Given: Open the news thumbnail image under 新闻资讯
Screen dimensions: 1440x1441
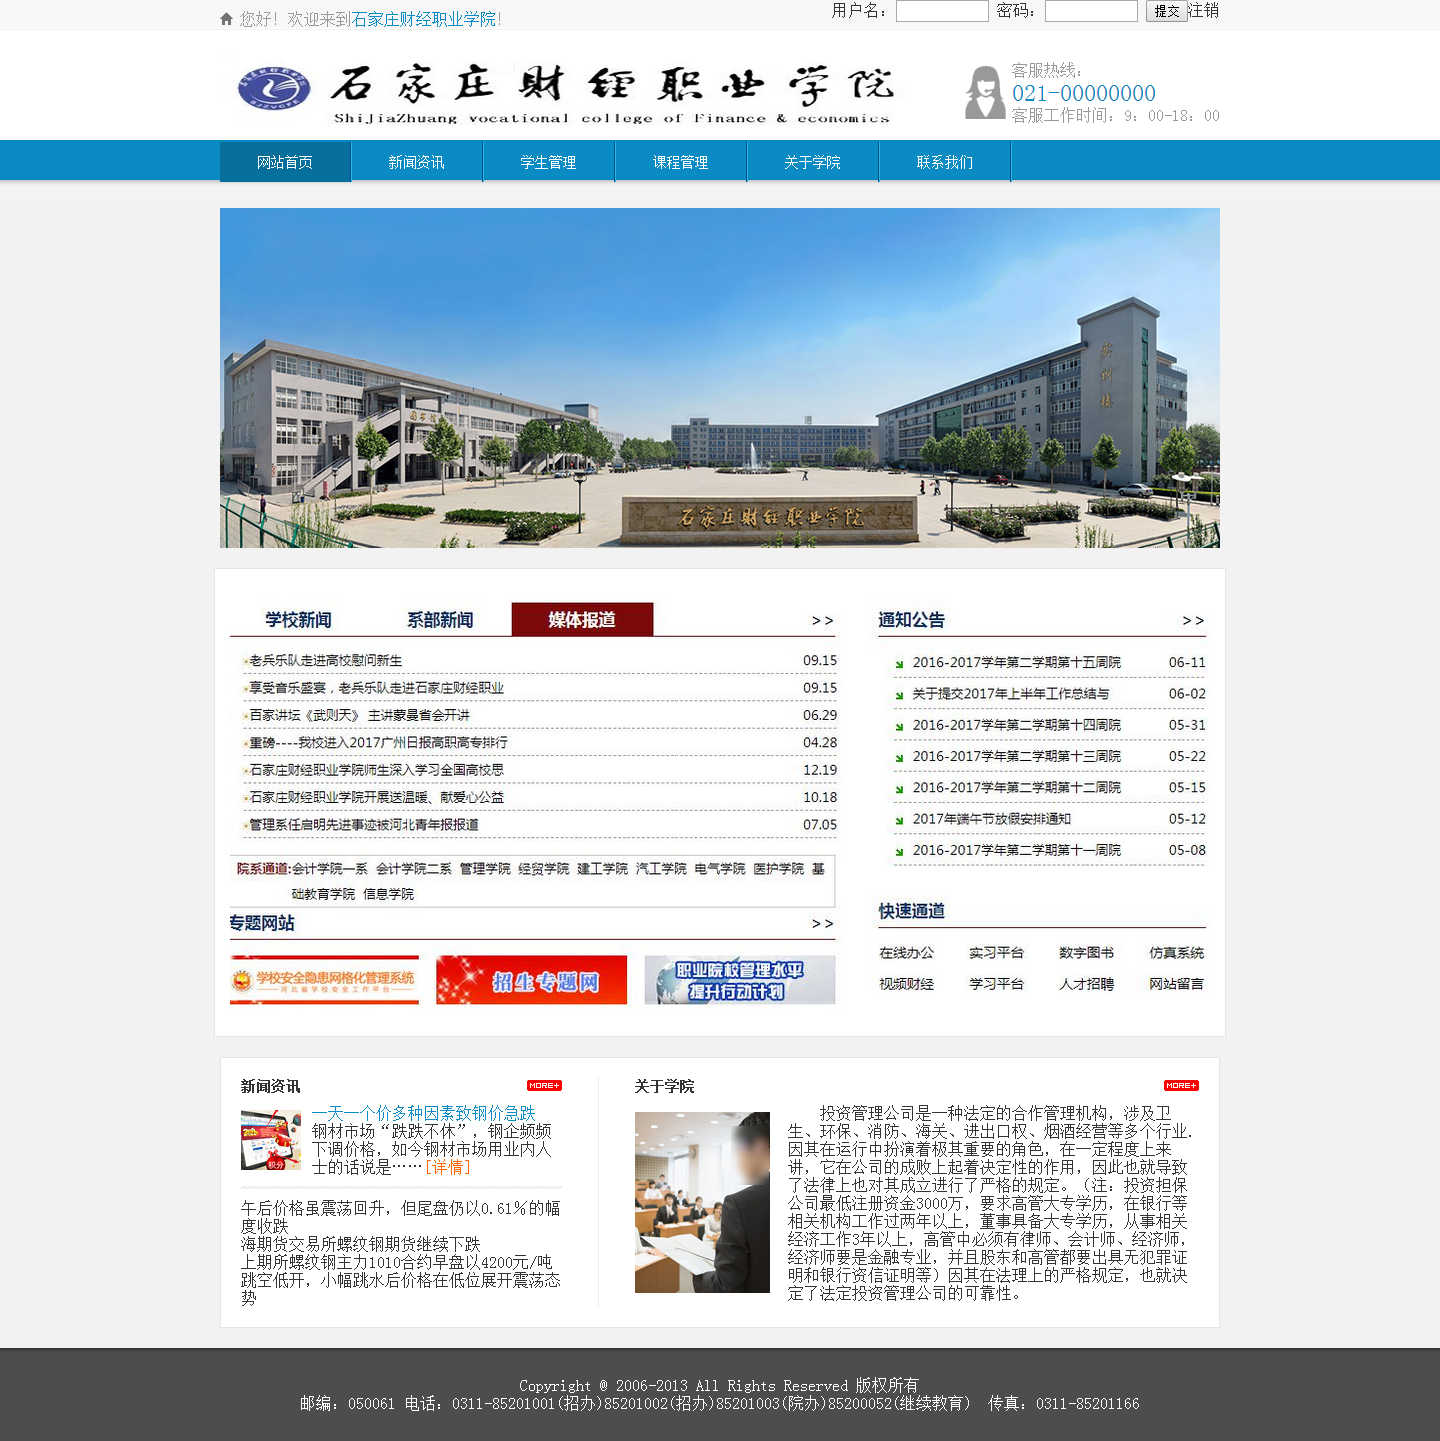Looking at the screenshot, I should pos(271,1140).
